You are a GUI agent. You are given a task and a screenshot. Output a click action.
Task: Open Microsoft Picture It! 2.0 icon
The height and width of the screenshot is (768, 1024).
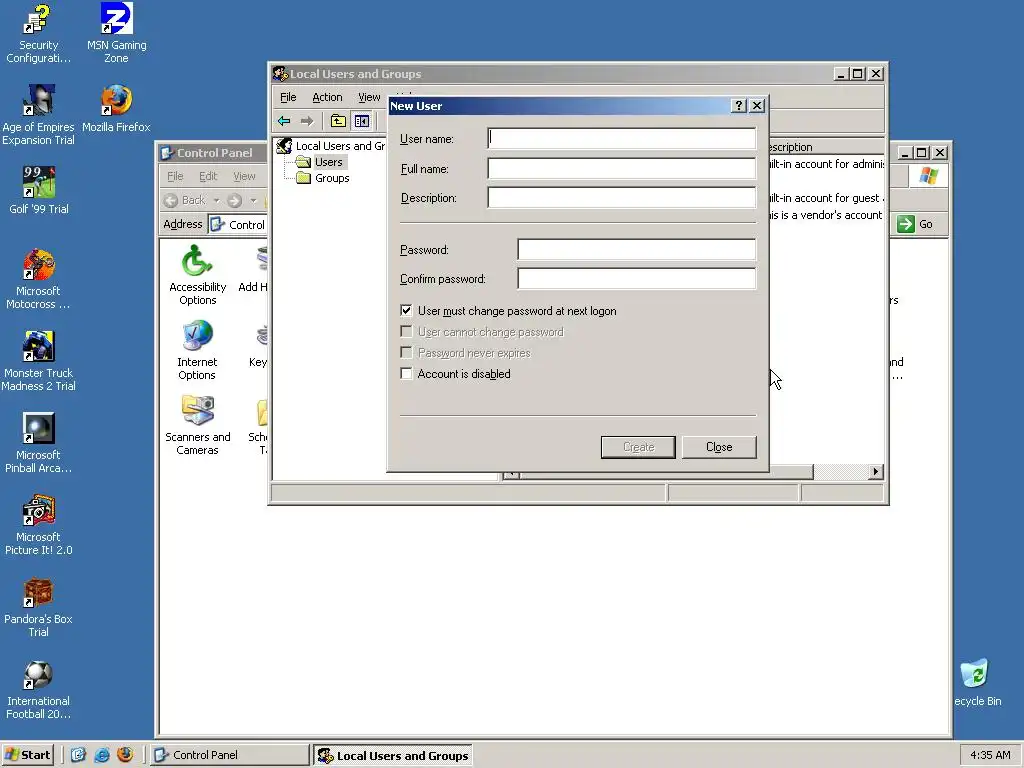pos(38,525)
